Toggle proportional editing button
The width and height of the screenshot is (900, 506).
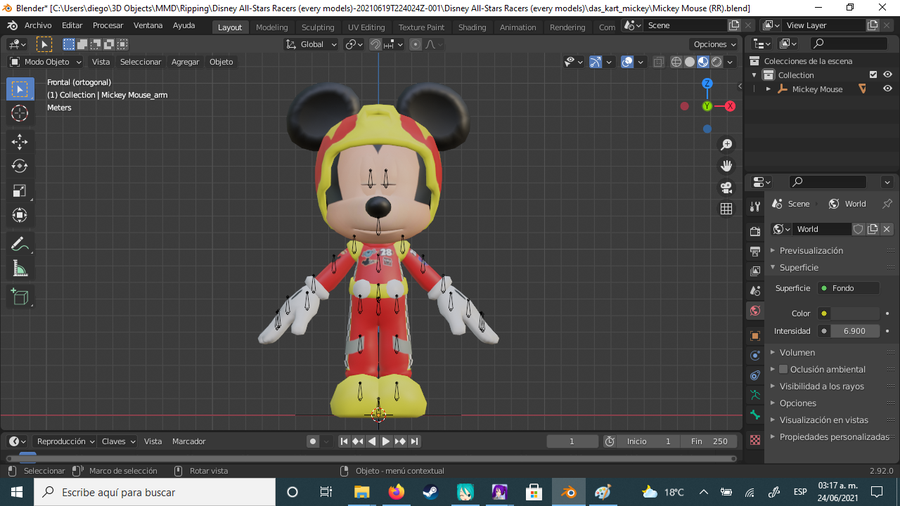click(x=416, y=44)
